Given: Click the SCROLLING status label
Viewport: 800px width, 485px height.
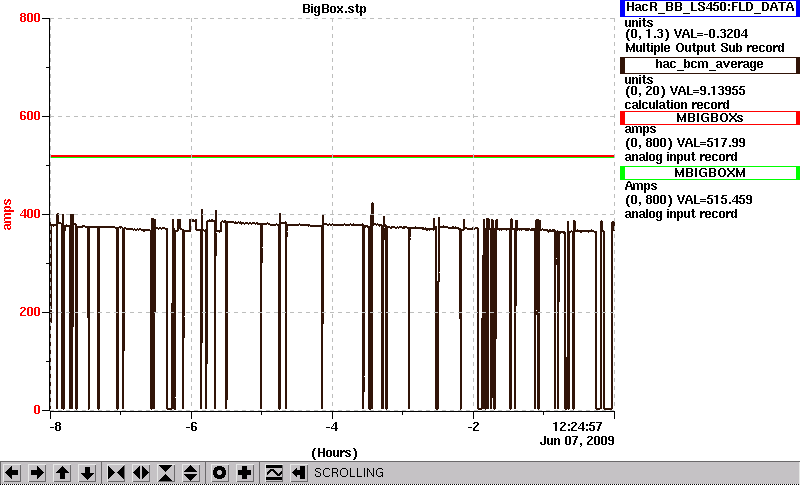Looking at the screenshot, I should 348,473.
